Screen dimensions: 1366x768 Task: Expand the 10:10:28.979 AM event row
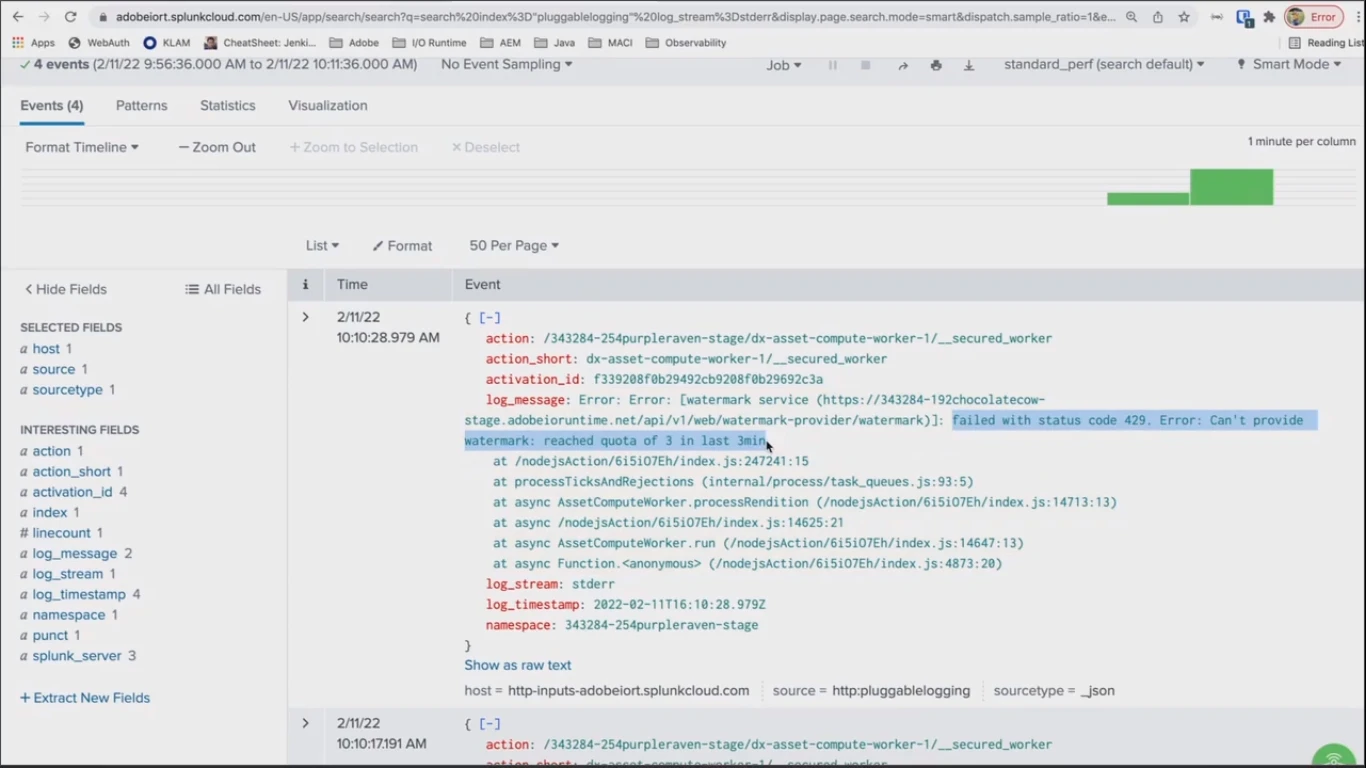coord(306,317)
